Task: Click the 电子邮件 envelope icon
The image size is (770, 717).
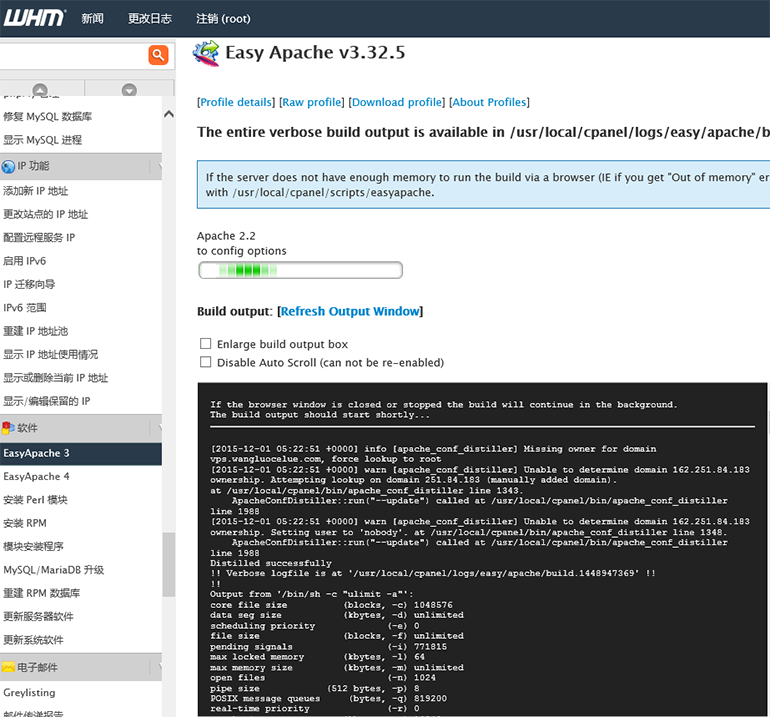Action: tap(8, 667)
